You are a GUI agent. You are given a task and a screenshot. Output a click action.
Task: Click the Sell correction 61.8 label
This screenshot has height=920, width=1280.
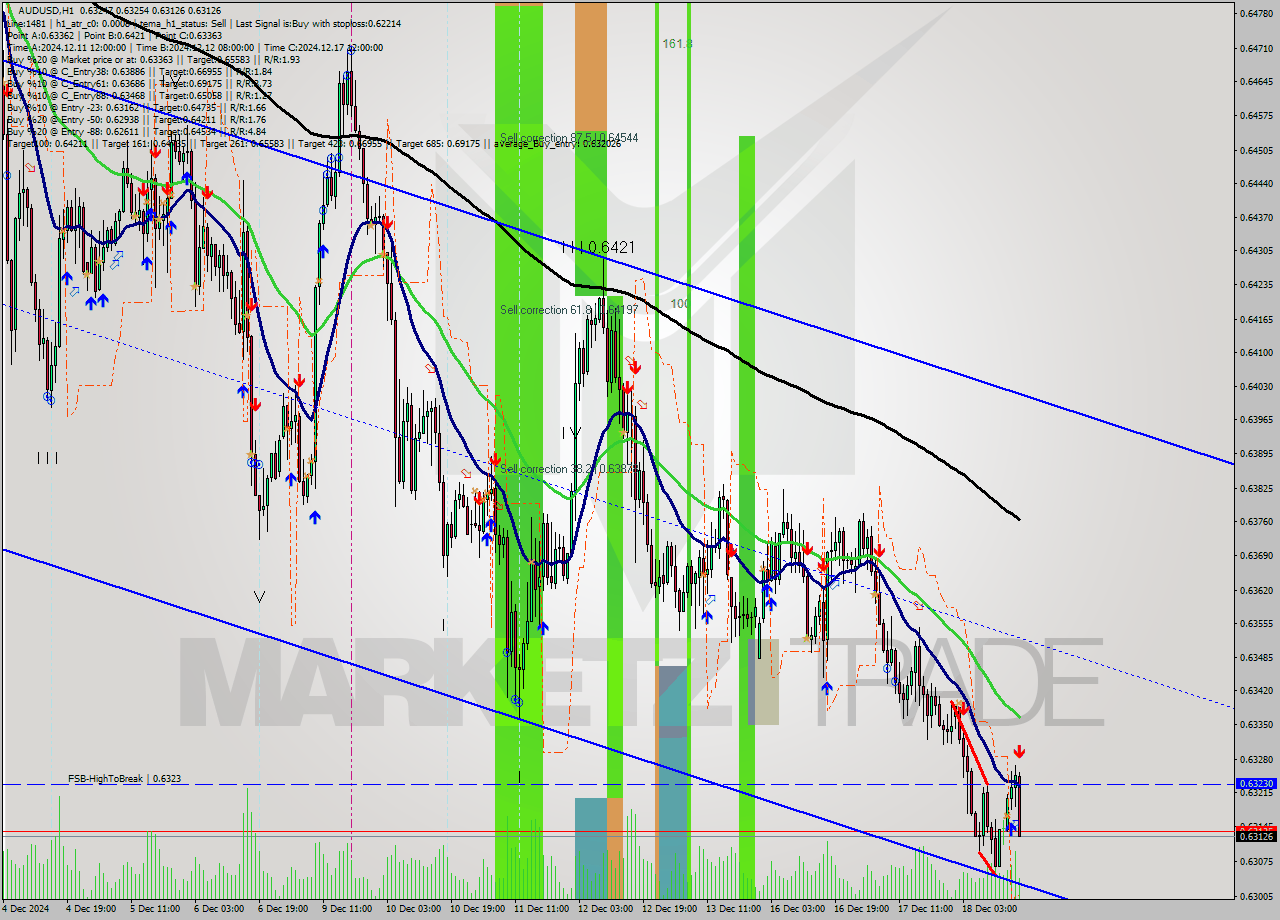pyautogui.click(x=569, y=310)
